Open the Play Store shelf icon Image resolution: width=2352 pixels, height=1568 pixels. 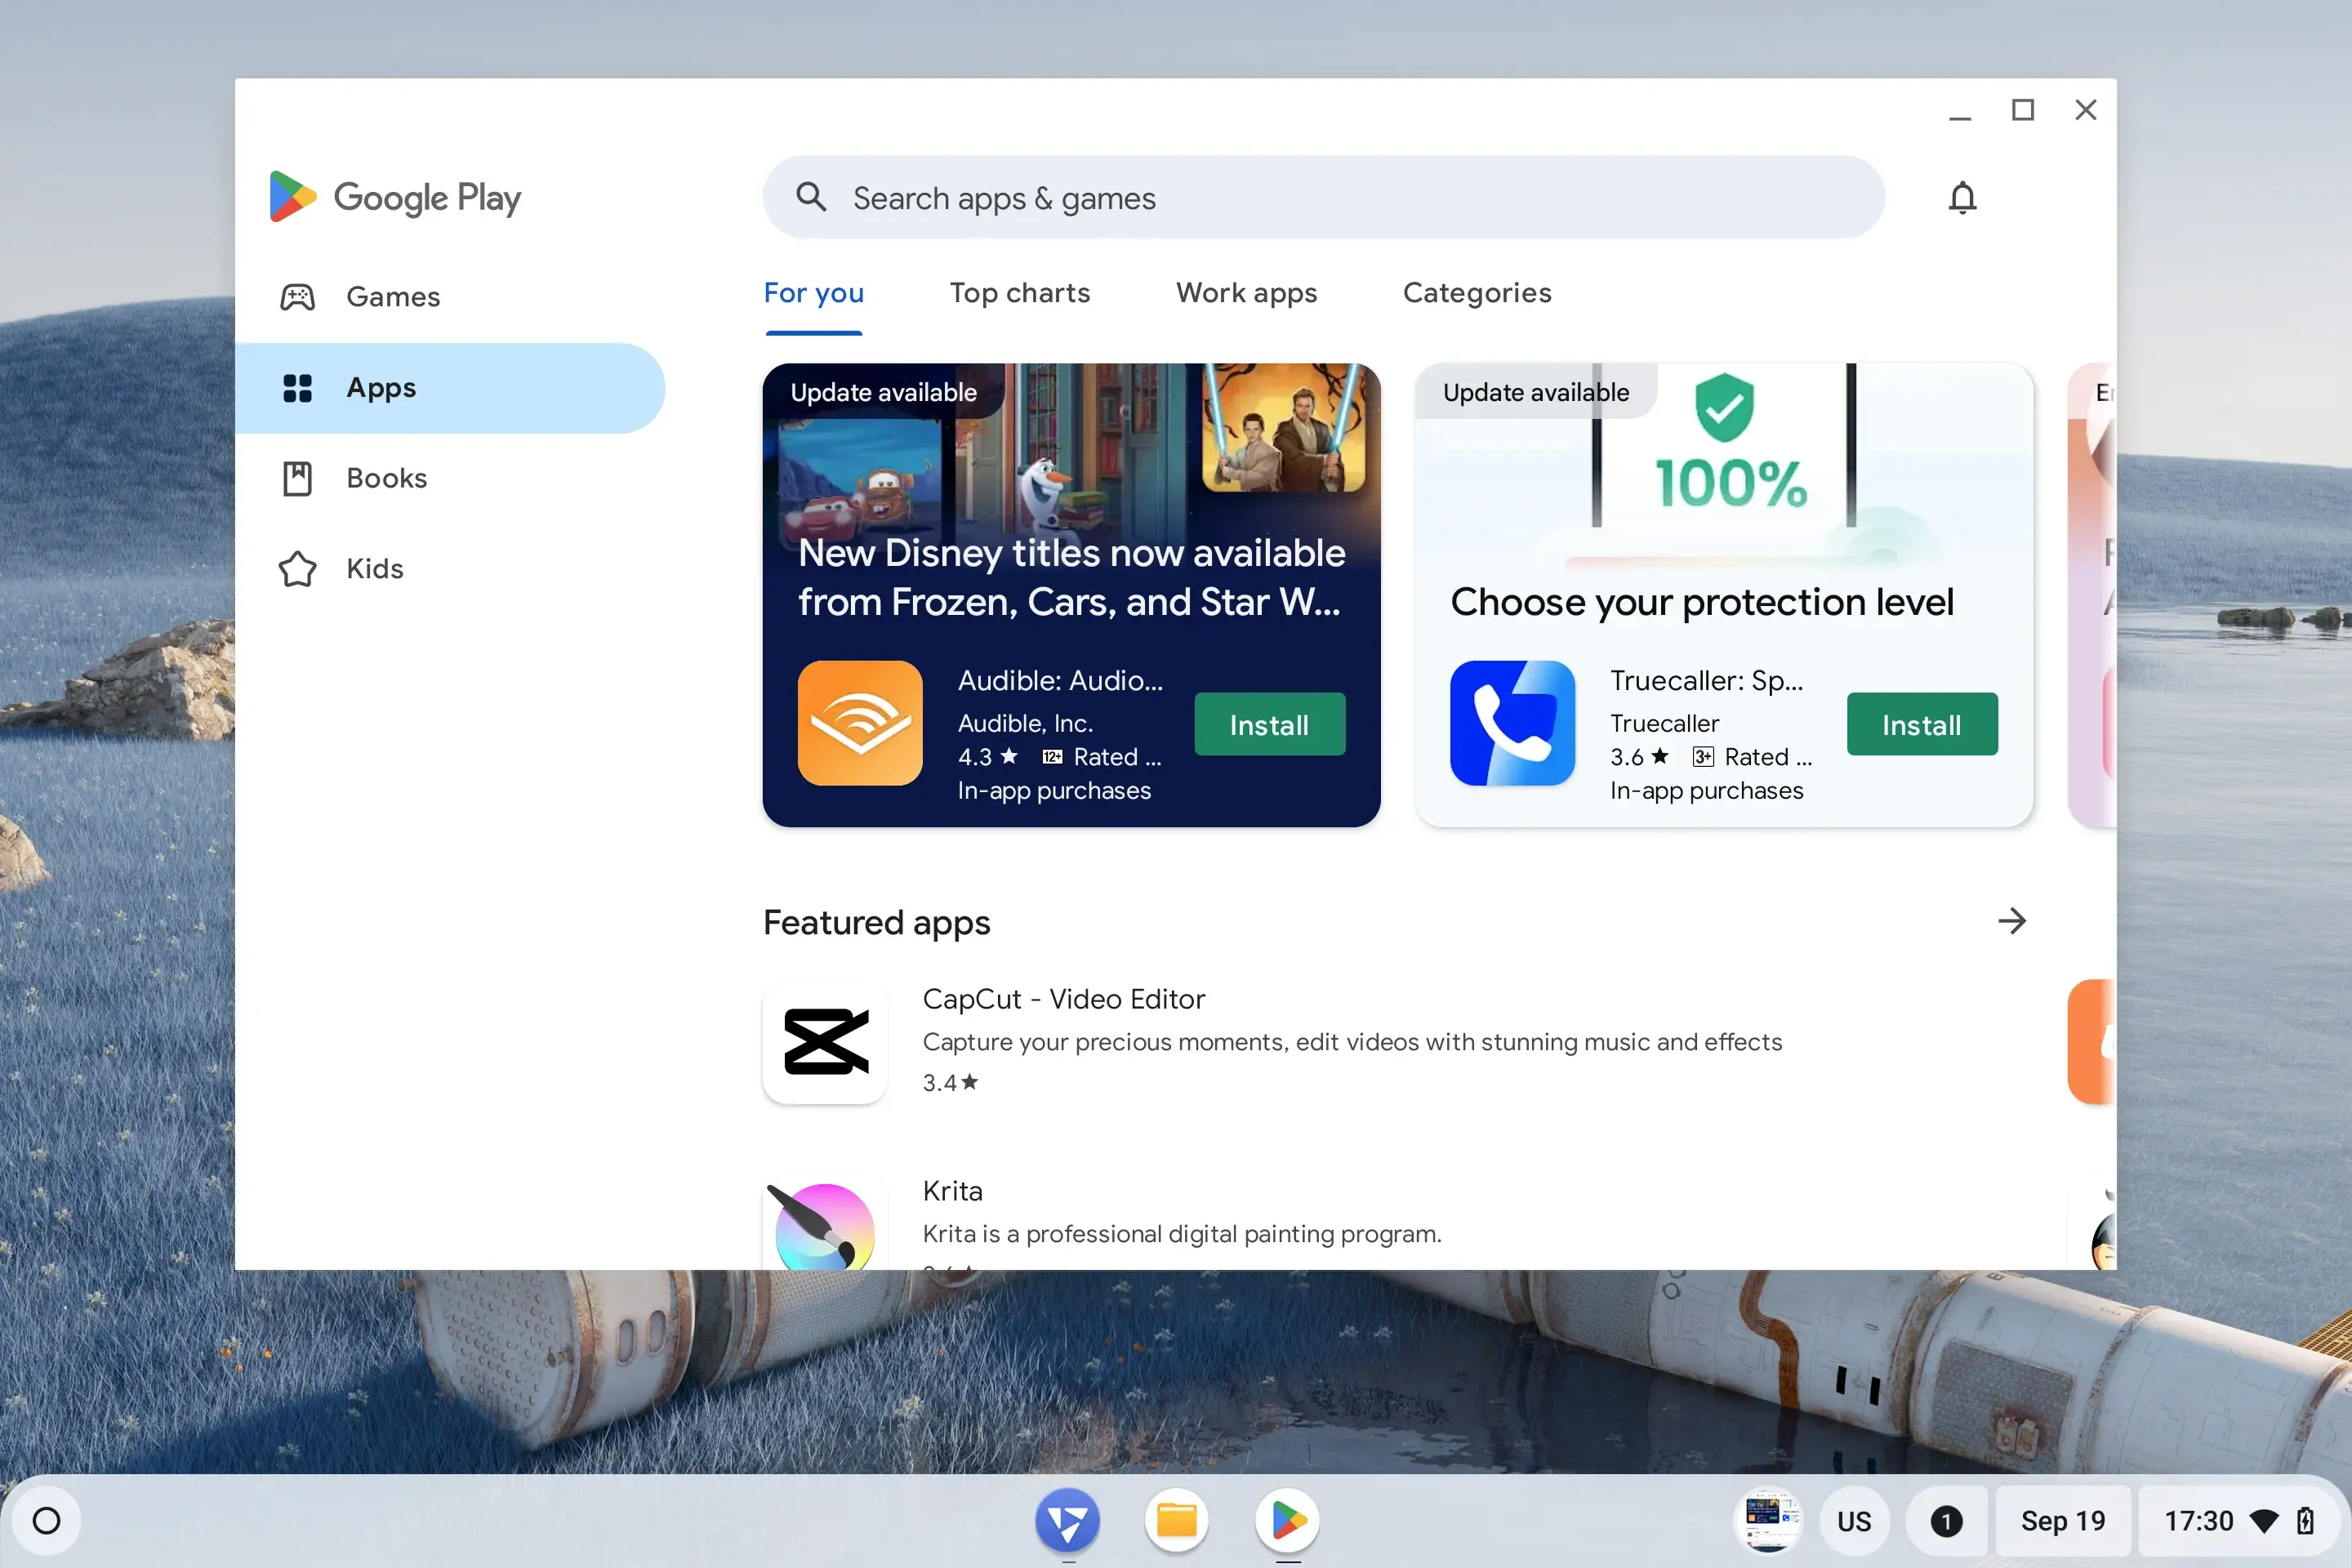pos(1288,1521)
